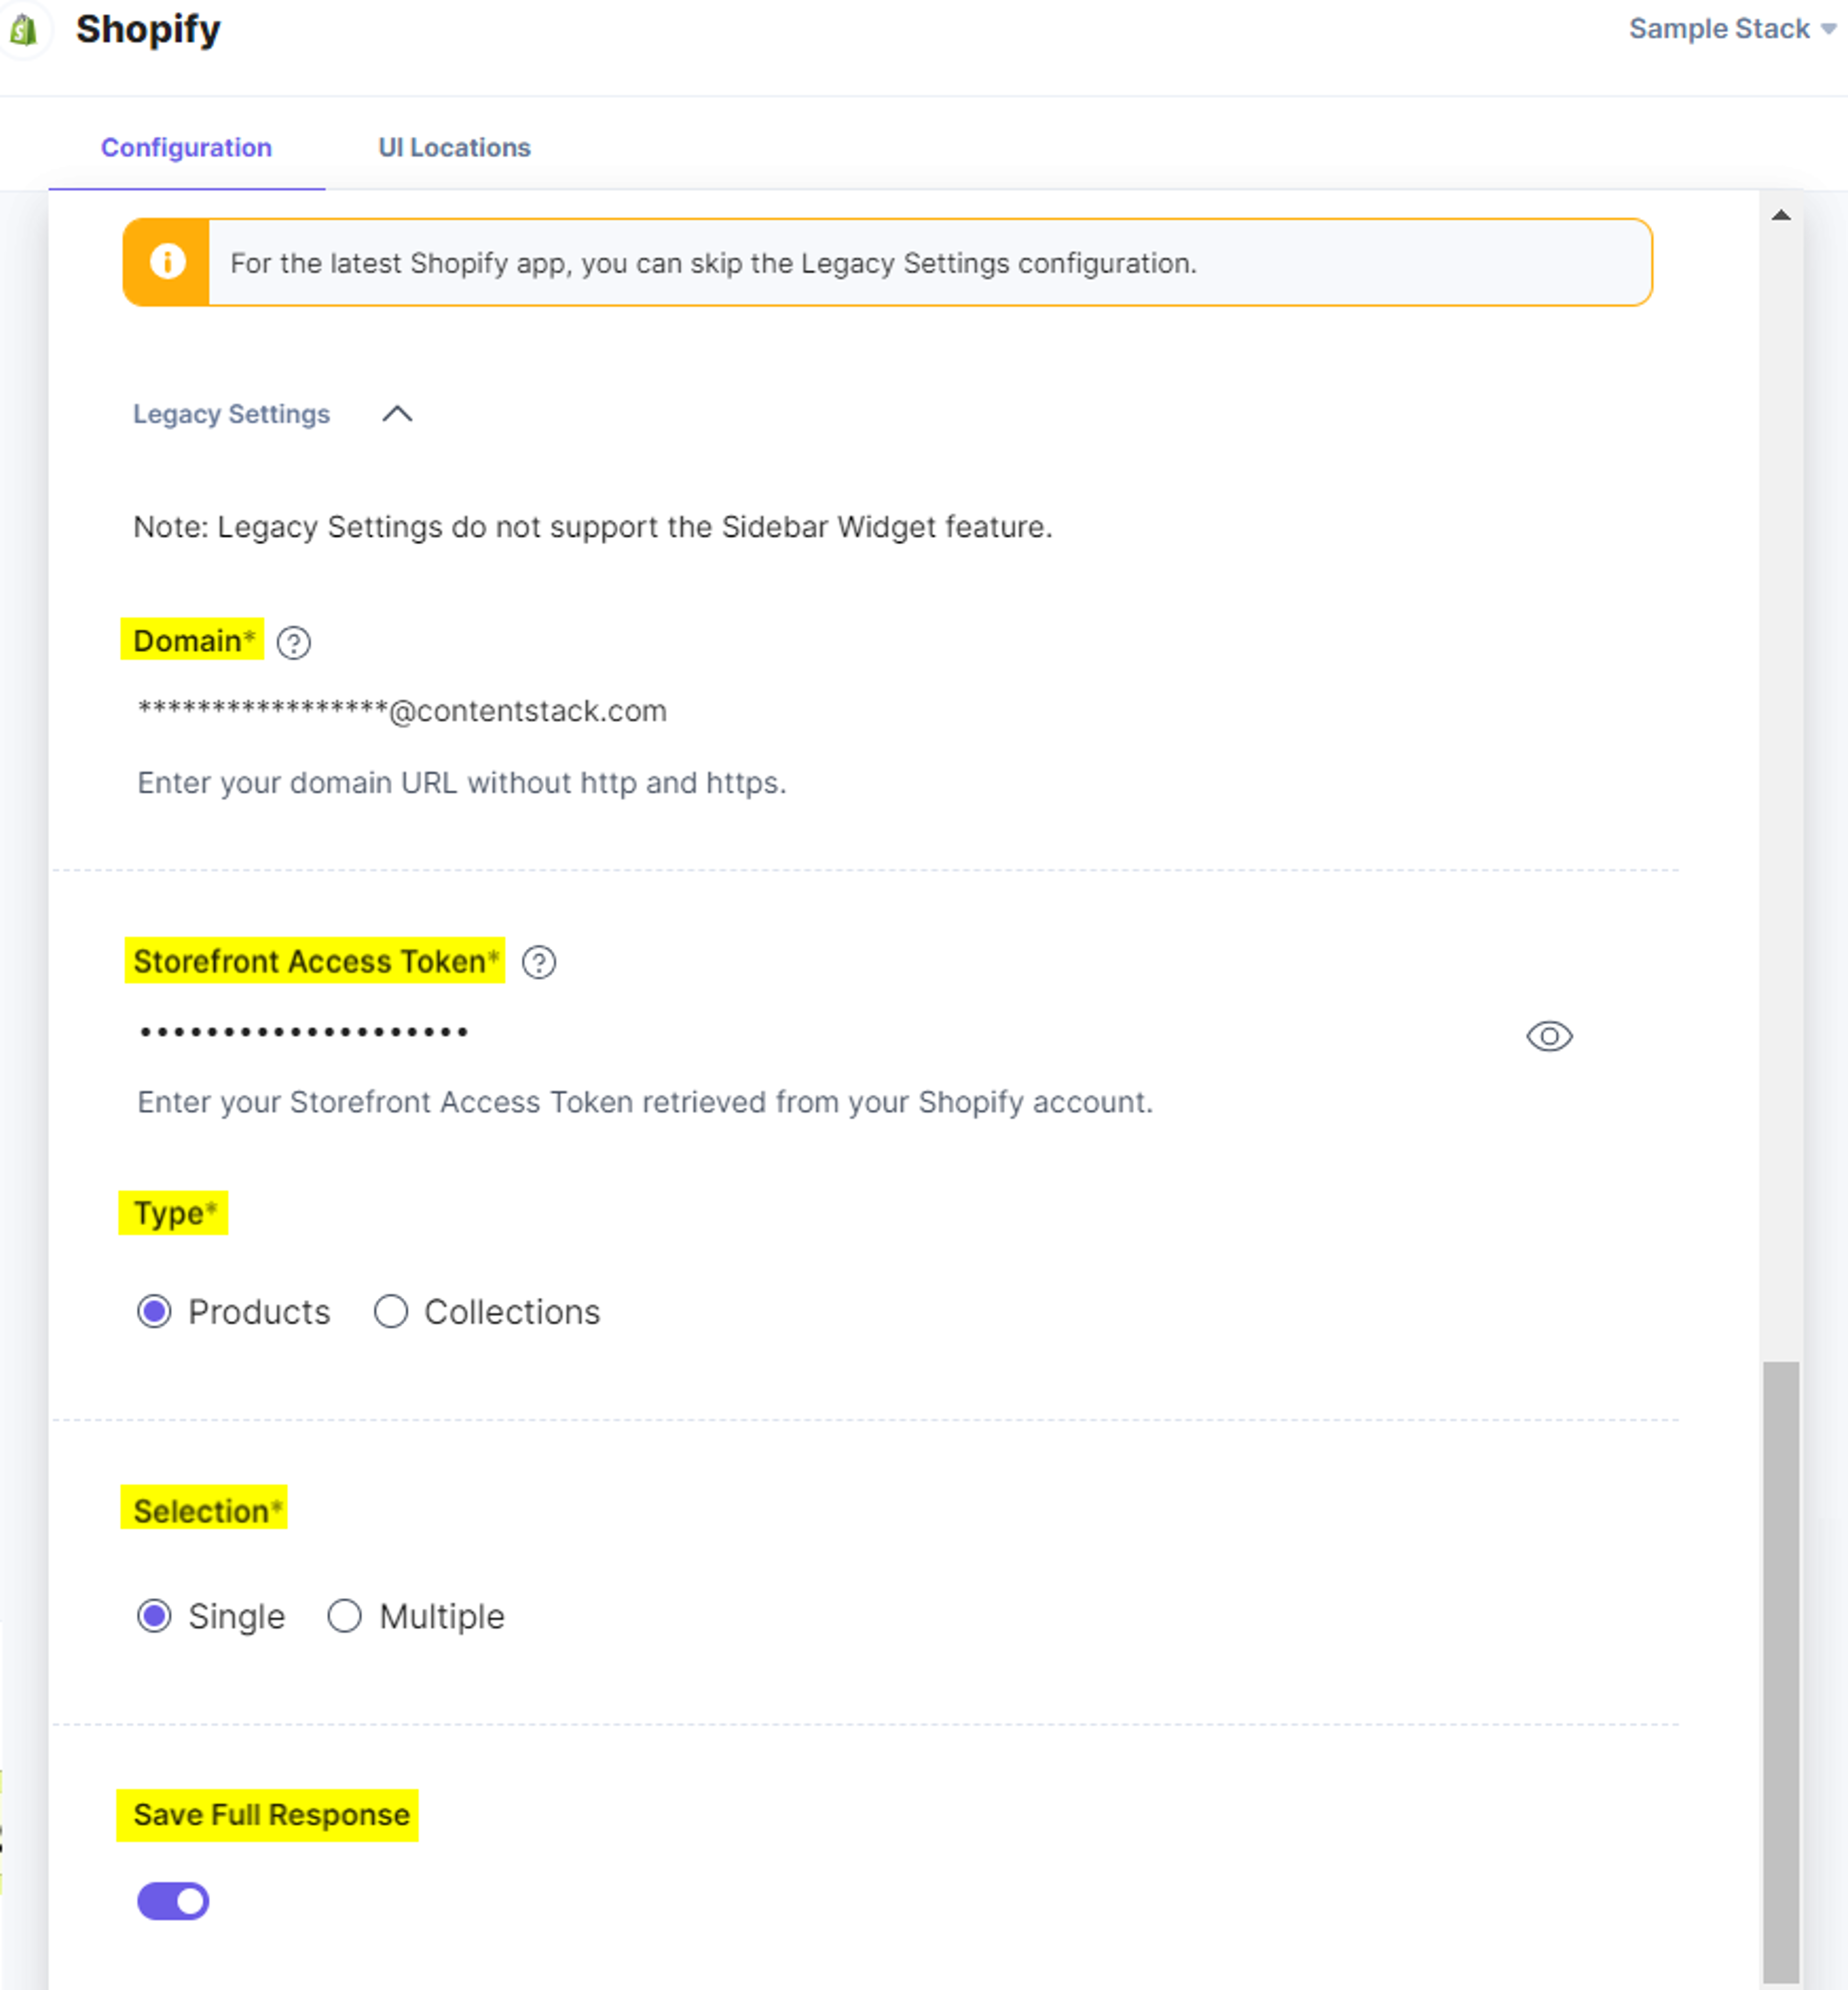Screen dimensions: 1848x1990
Task: Toggle the Save Full Response switch
Action: tap(173, 1901)
